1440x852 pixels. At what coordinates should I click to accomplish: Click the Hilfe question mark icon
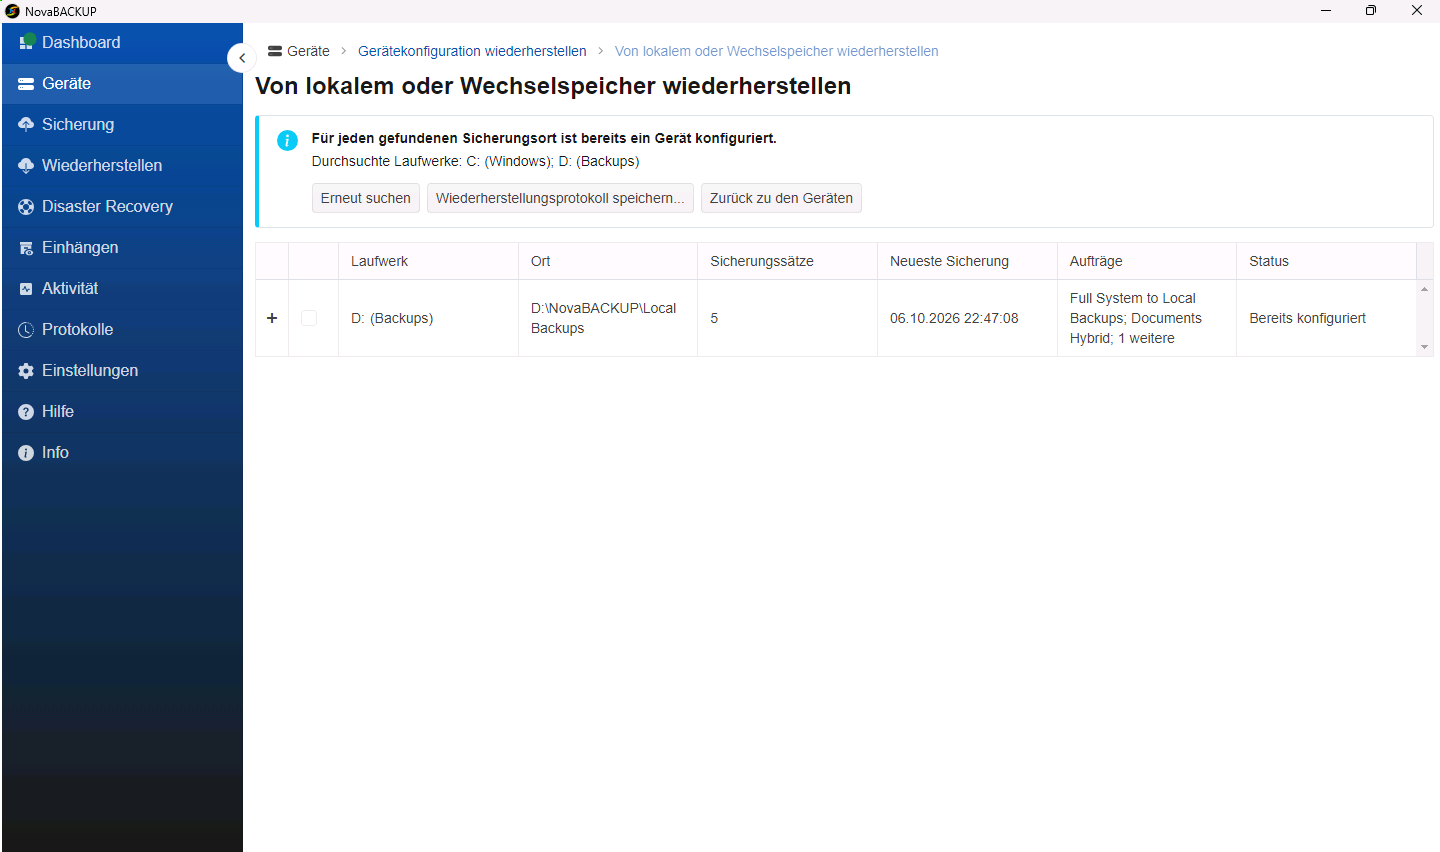point(26,411)
